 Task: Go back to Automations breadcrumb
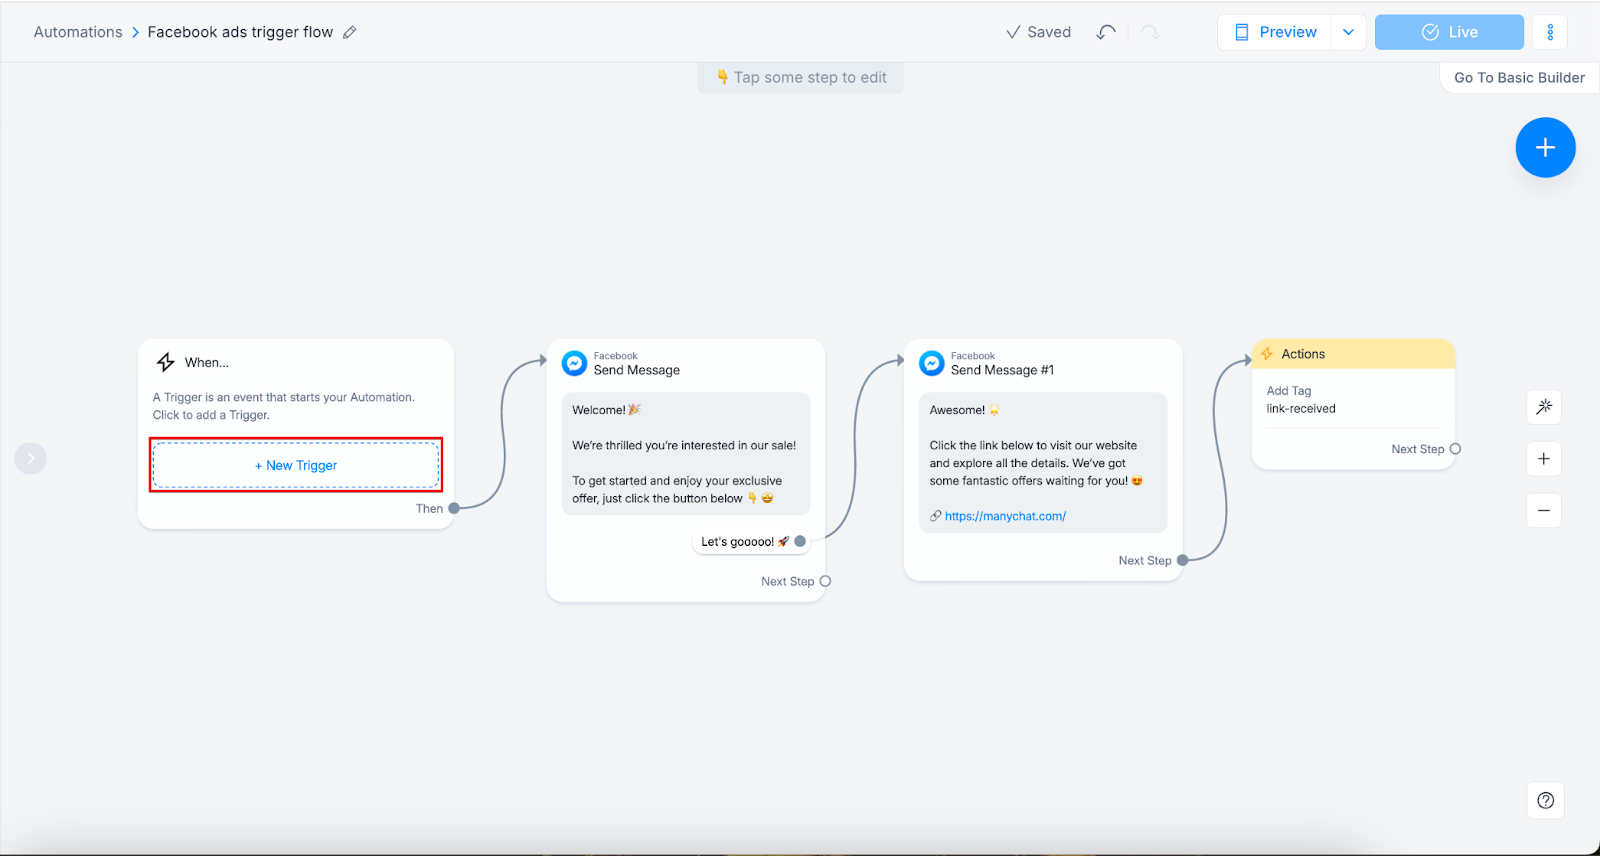[x=78, y=32]
